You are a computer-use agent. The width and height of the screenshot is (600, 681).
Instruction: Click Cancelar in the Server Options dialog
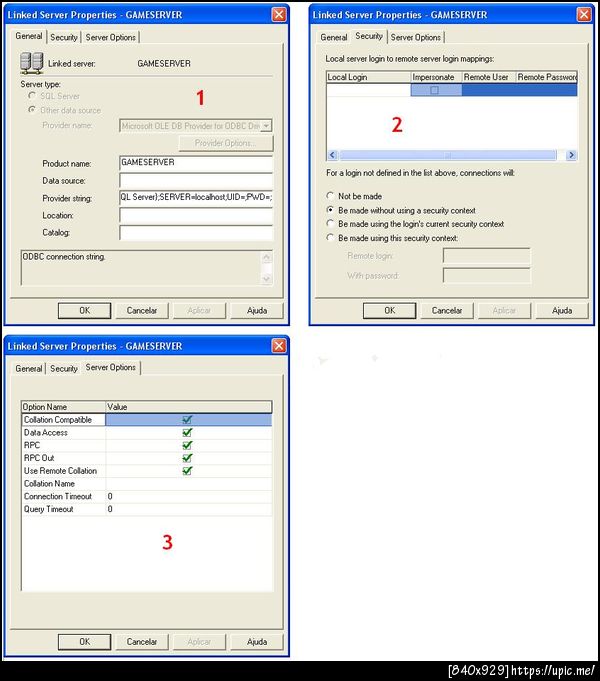[x=142, y=641]
